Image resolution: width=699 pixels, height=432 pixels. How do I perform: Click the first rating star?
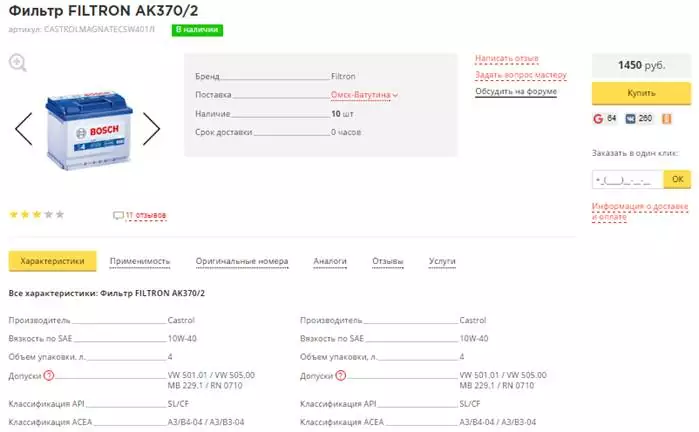point(14,214)
